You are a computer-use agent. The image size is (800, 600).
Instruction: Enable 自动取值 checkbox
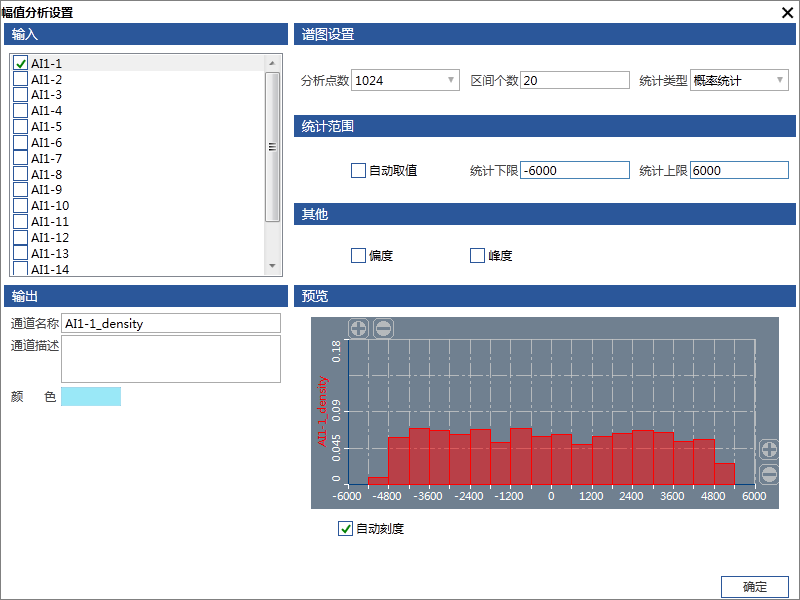358,170
